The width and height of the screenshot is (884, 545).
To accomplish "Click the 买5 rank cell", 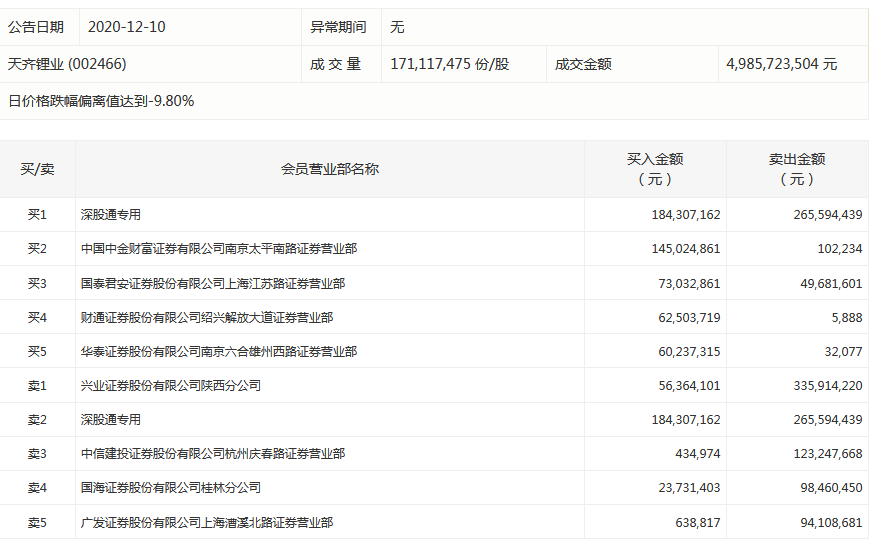I will point(37,352).
